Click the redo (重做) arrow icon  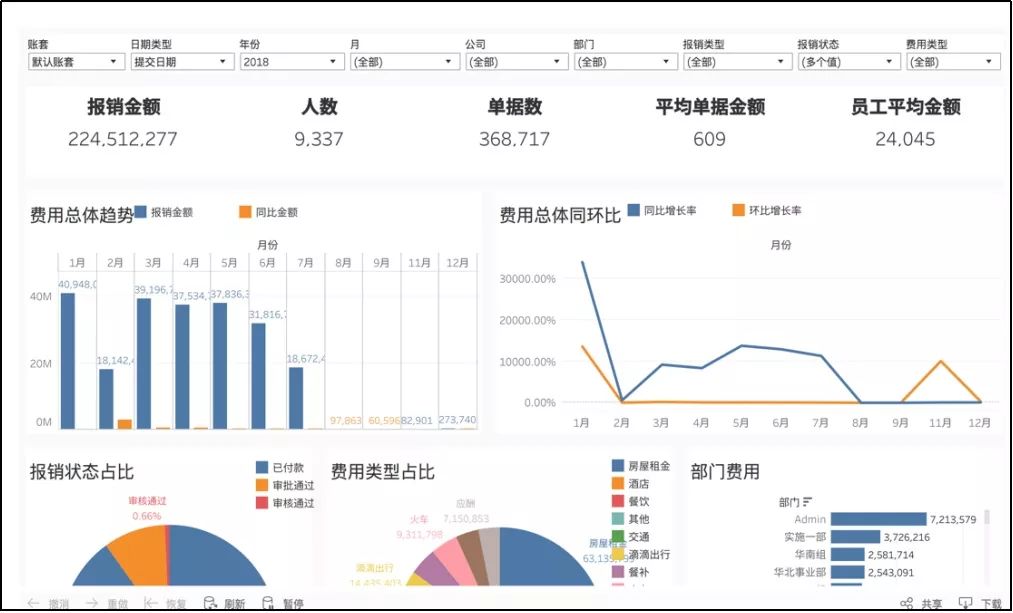[92, 603]
